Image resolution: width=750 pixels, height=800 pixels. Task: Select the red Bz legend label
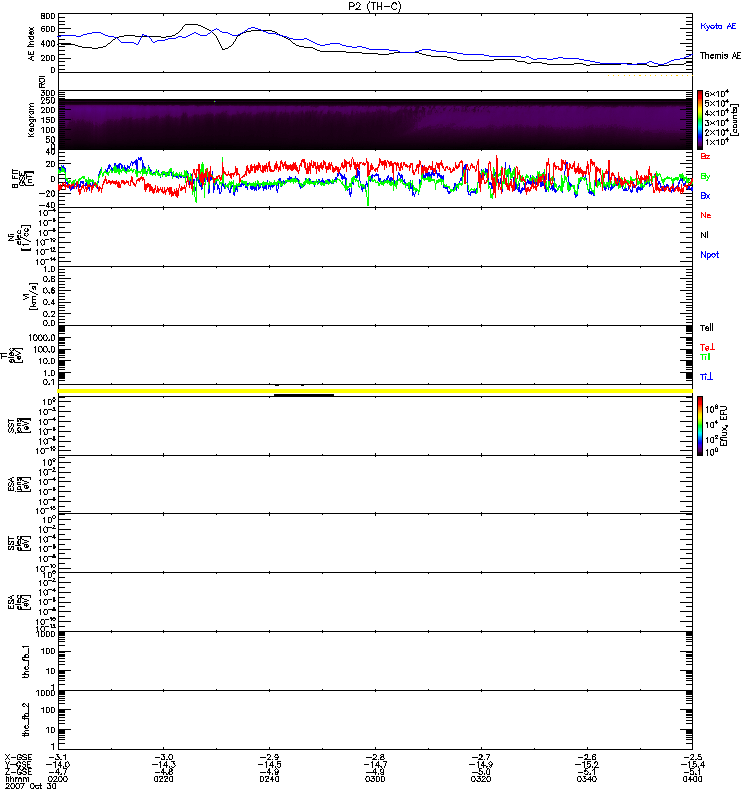(x=706, y=156)
